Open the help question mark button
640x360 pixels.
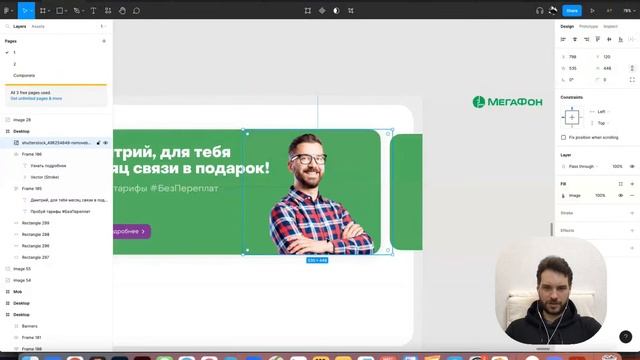[x=625, y=337]
